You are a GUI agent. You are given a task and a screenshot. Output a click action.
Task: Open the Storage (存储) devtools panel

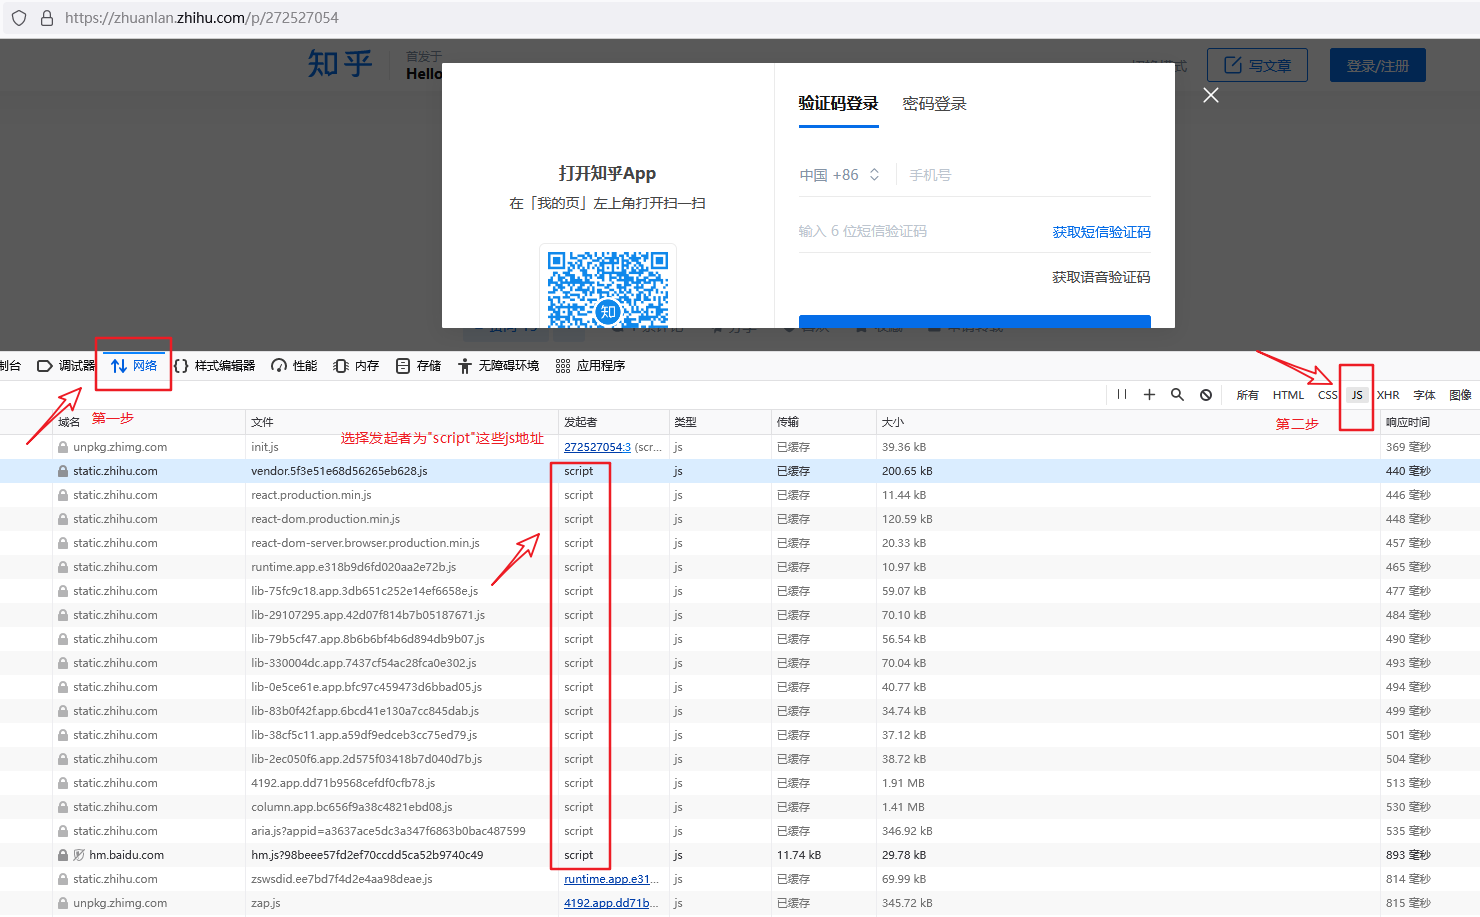click(418, 366)
